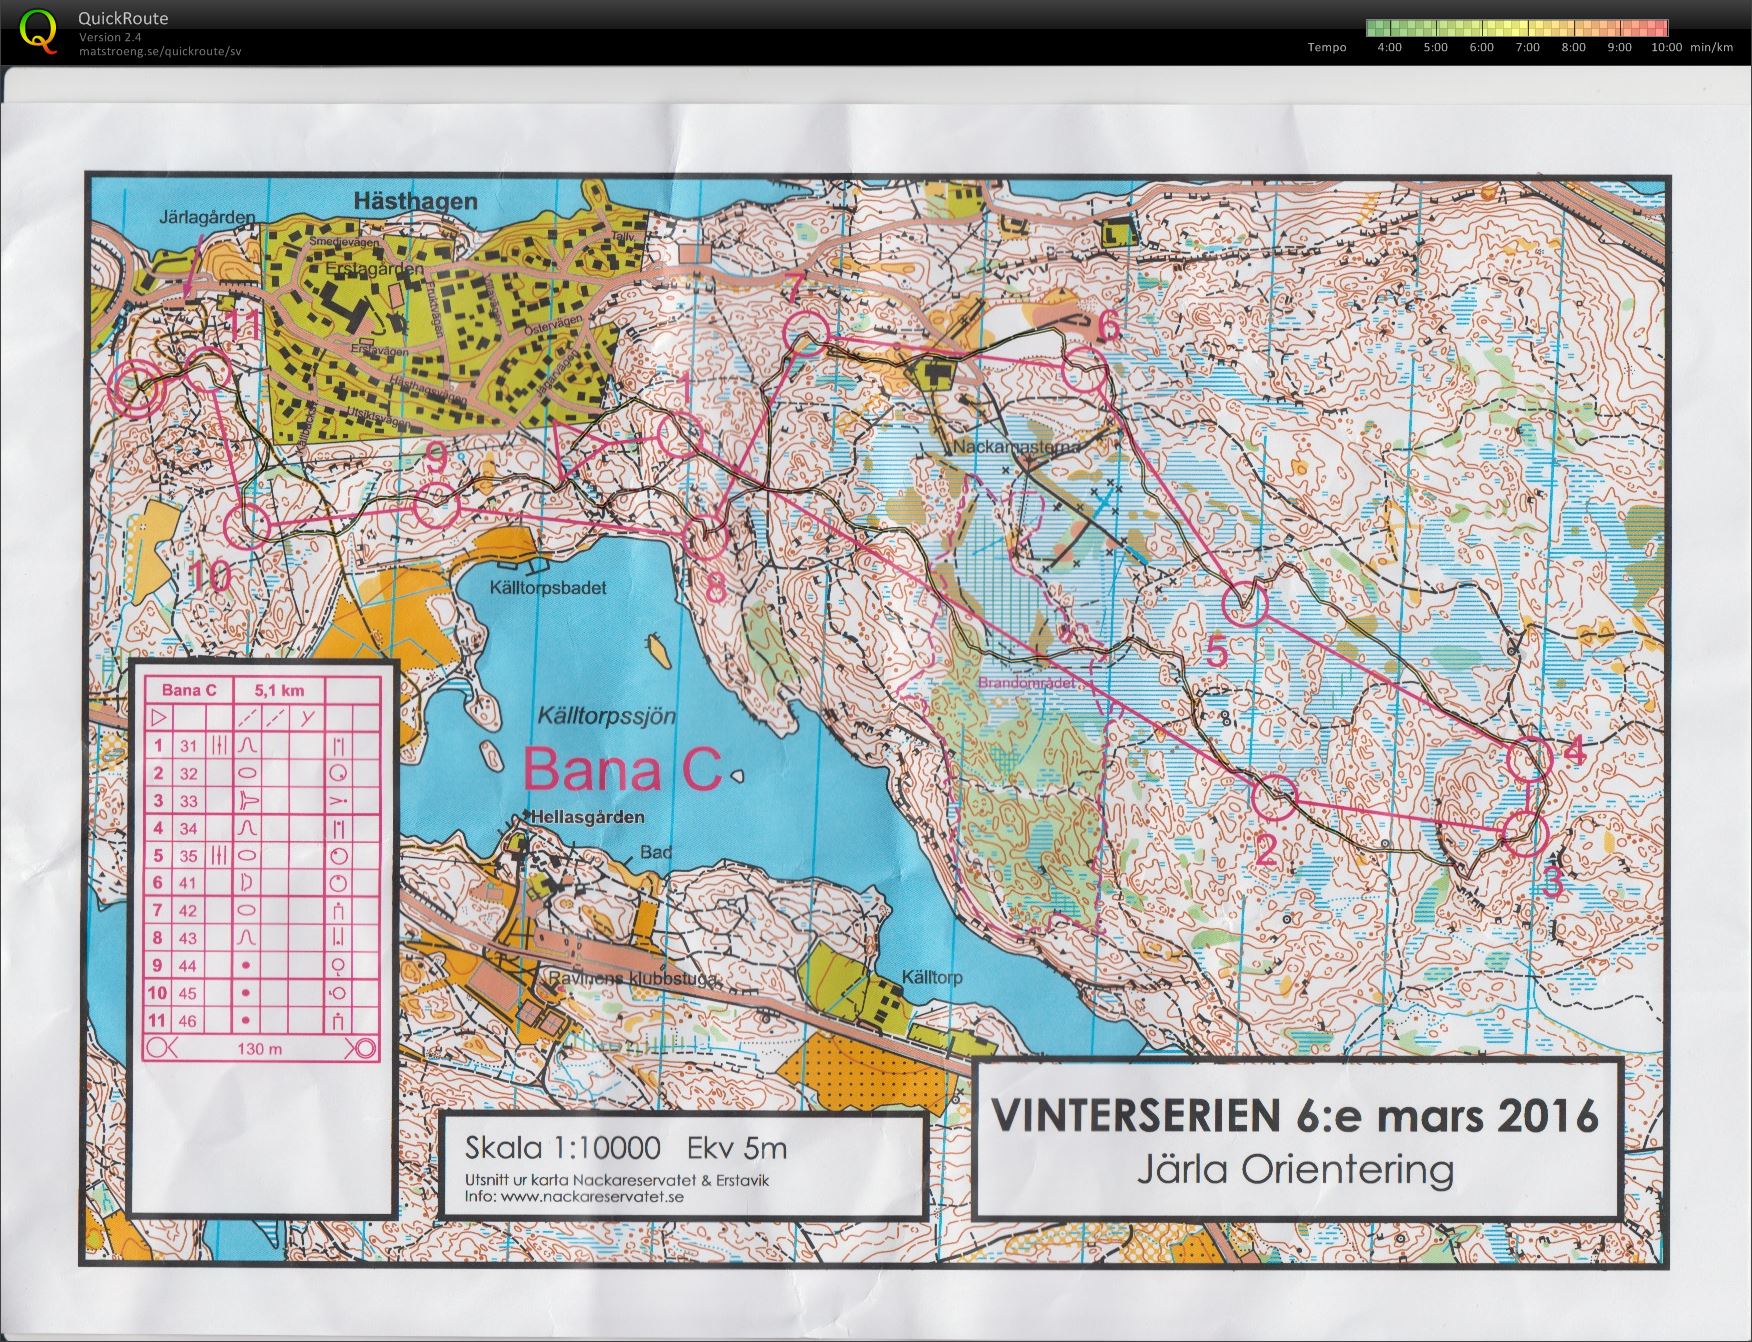The image size is (1752, 1342).
Task: Click the Källtorp label near the shore
Action: tap(931, 976)
